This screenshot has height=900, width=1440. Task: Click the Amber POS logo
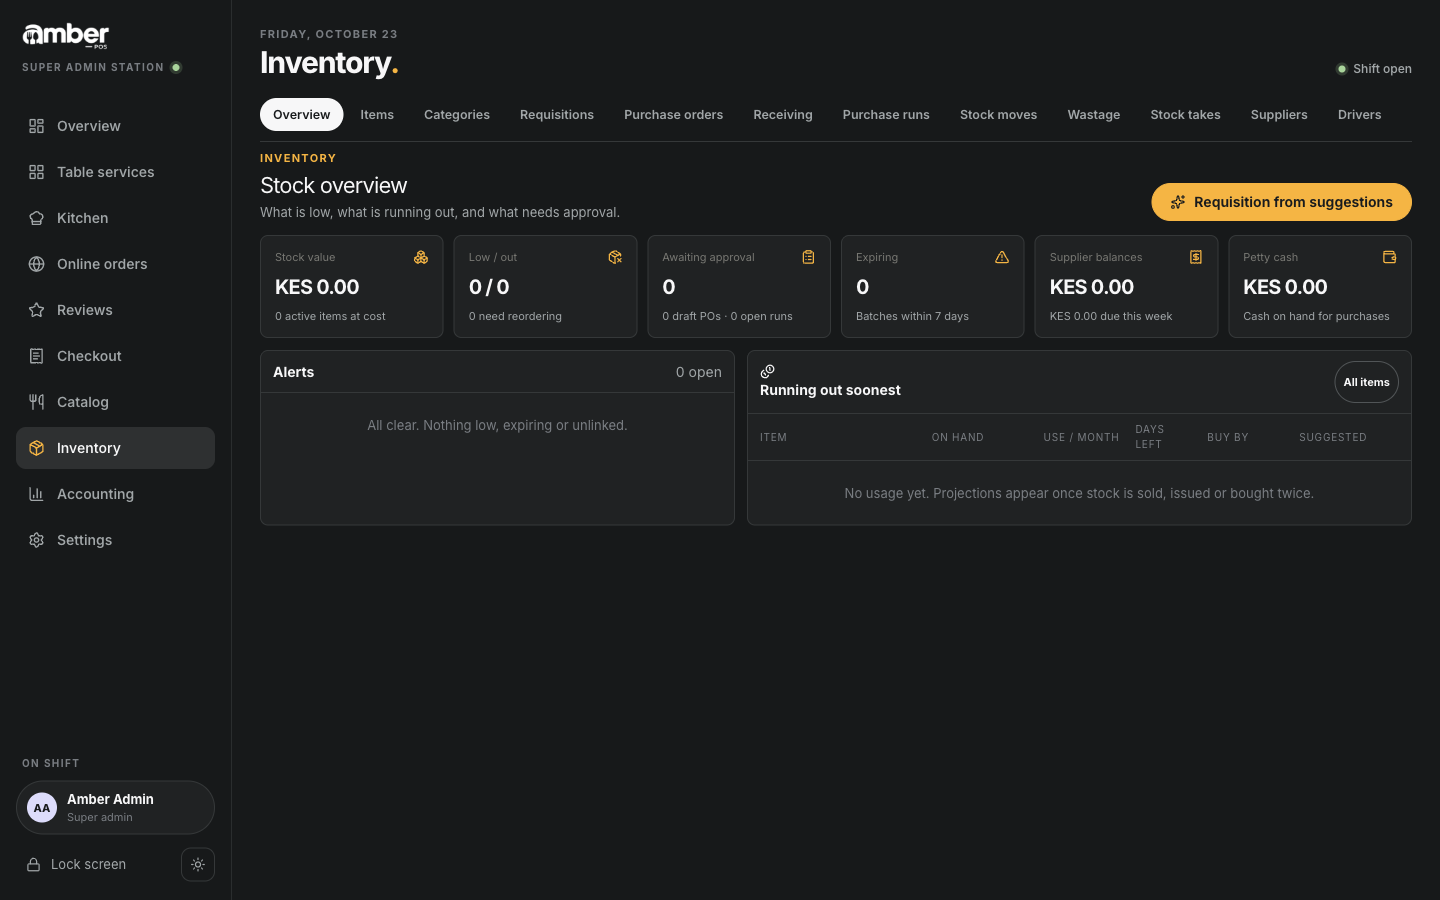click(x=66, y=36)
